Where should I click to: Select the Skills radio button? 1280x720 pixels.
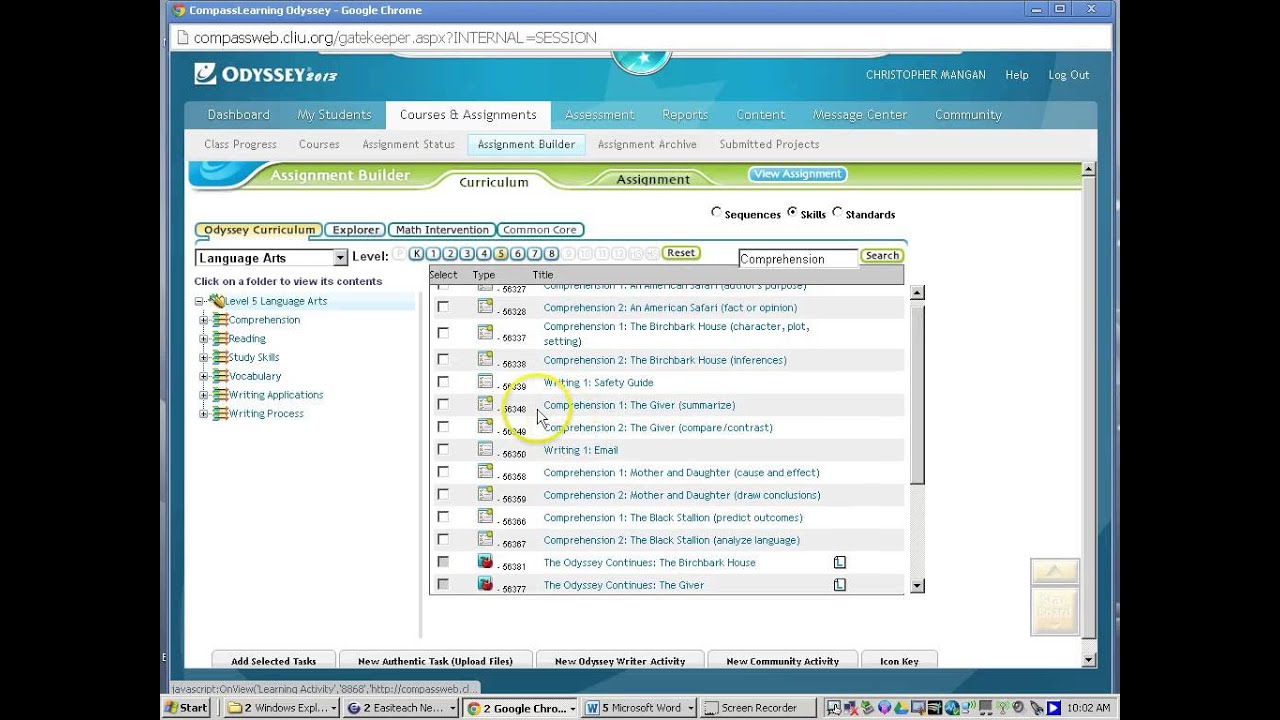pyautogui.click(x=792, y=212)
